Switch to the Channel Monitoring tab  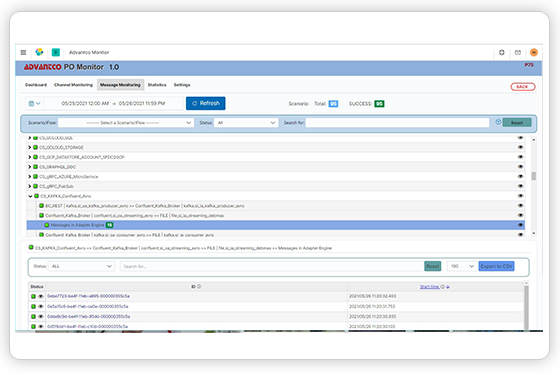(73, 85)
